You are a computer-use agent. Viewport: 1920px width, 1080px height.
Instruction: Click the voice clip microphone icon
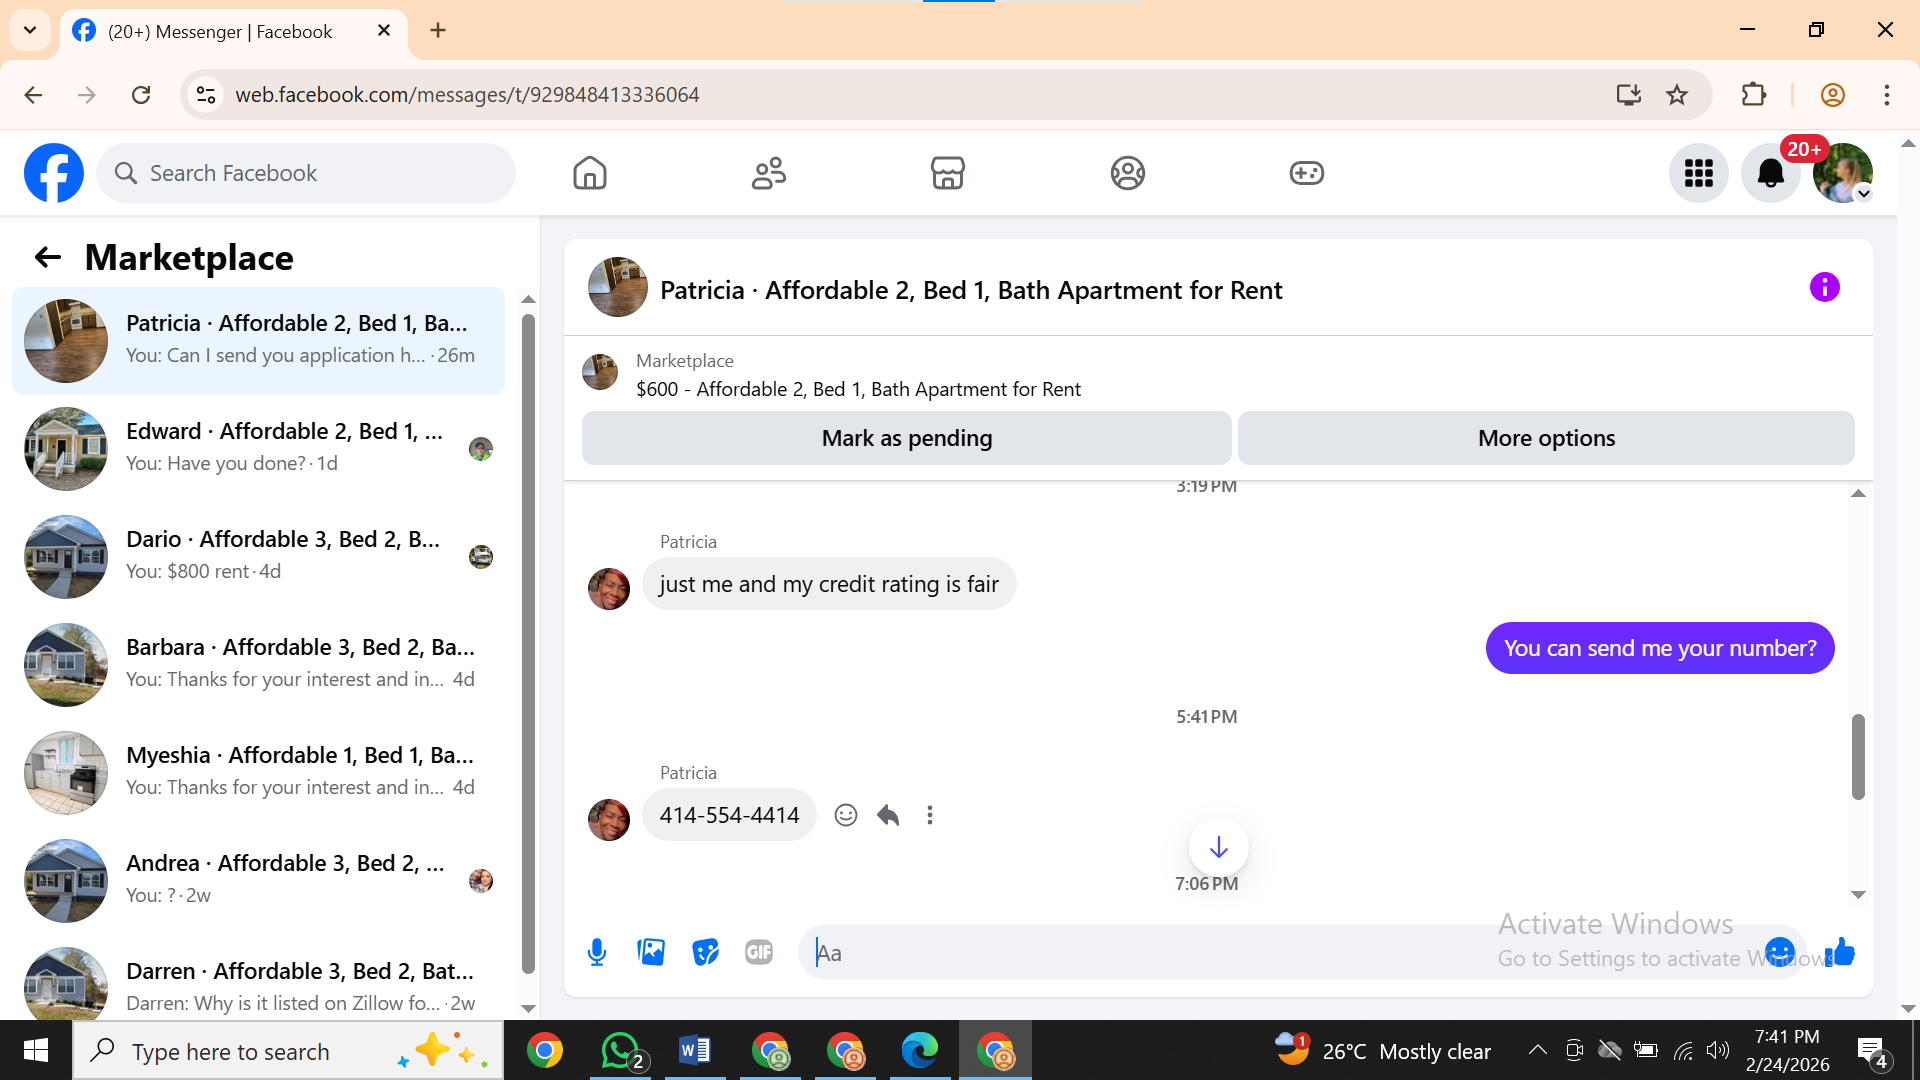(x=597, y=952)
